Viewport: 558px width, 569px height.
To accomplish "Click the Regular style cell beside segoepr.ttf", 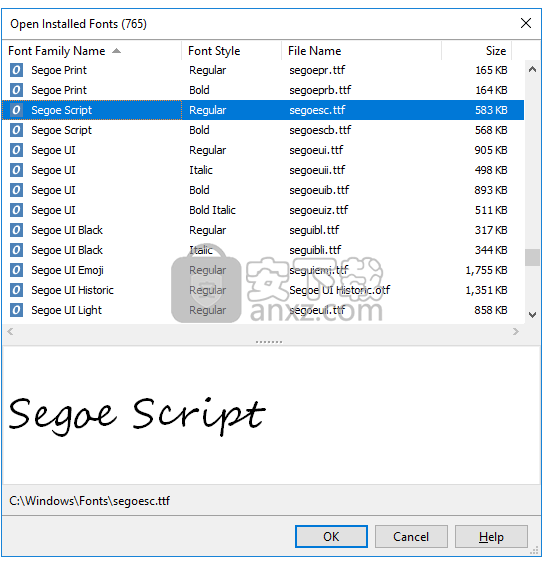I will click(208, 70).
